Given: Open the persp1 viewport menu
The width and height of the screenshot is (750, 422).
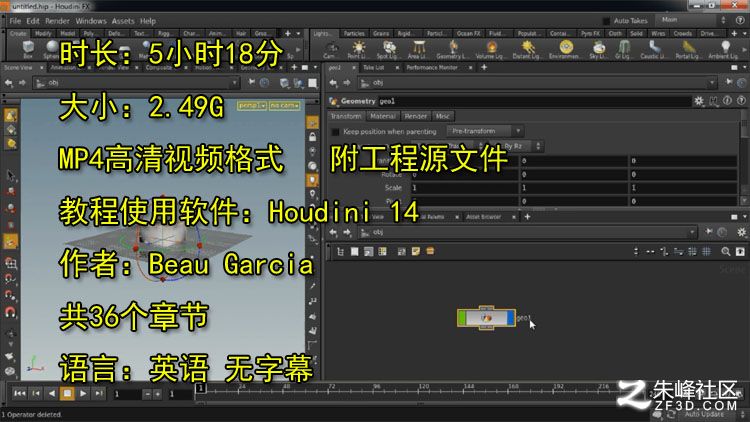Looking at the screenshot, I should (x=252, y=105).
